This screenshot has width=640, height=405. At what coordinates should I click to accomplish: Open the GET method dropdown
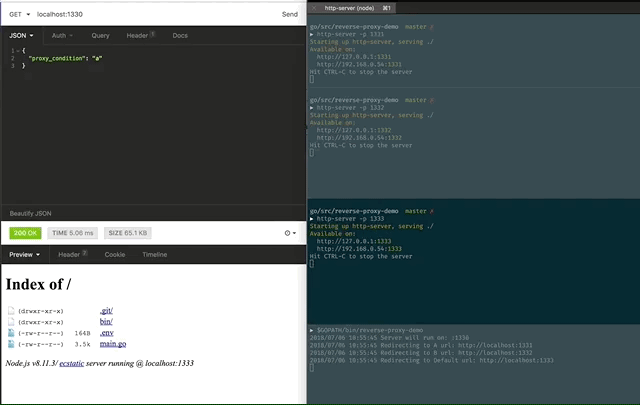tap(20, 15)
